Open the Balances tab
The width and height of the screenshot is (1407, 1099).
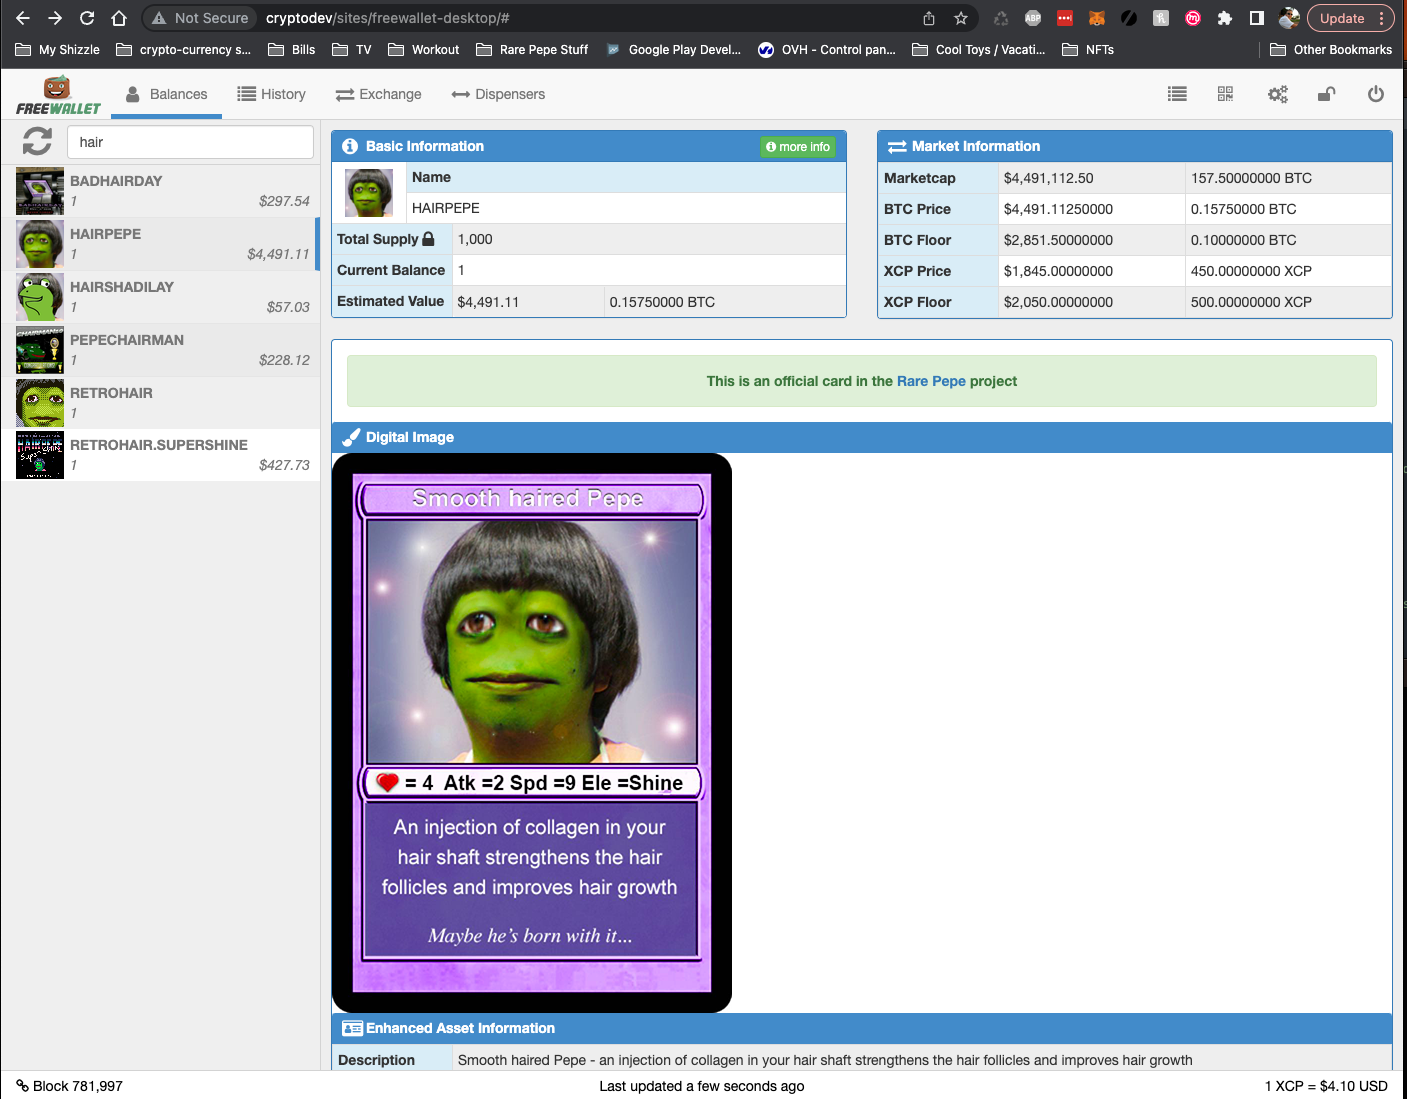pos(166,94)
